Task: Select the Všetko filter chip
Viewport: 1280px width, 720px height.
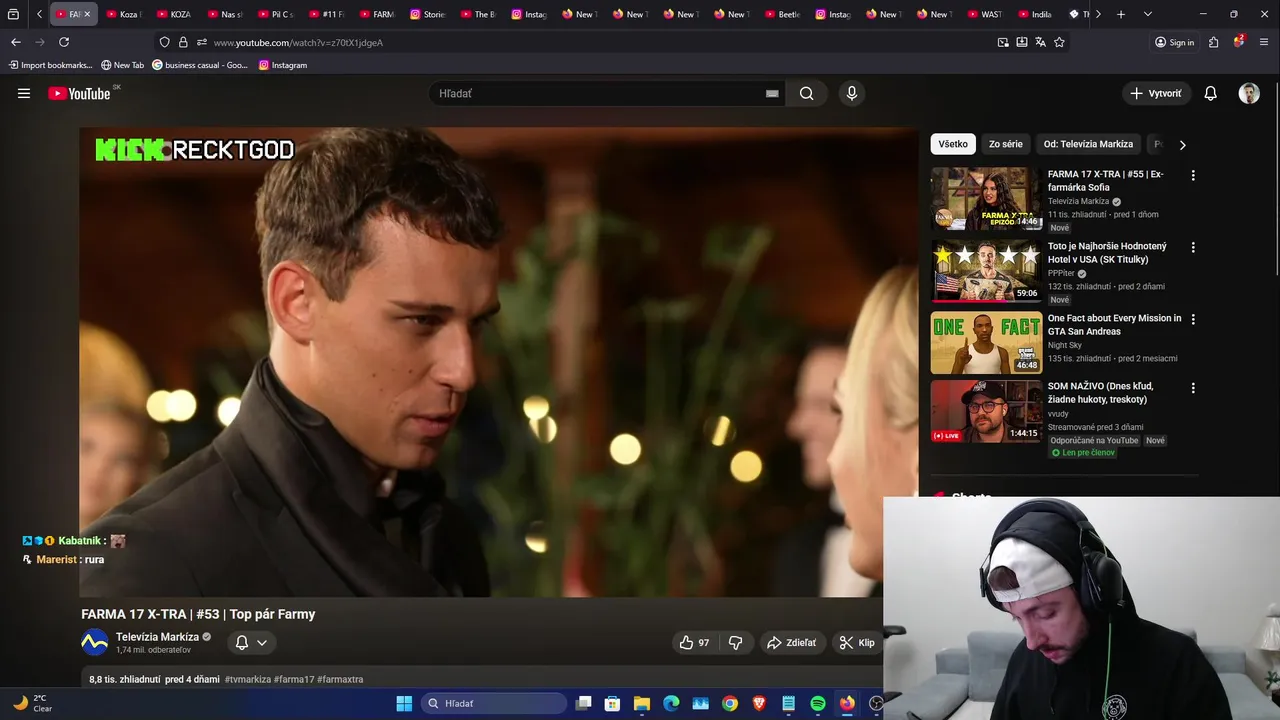Action: click(953, 144)
